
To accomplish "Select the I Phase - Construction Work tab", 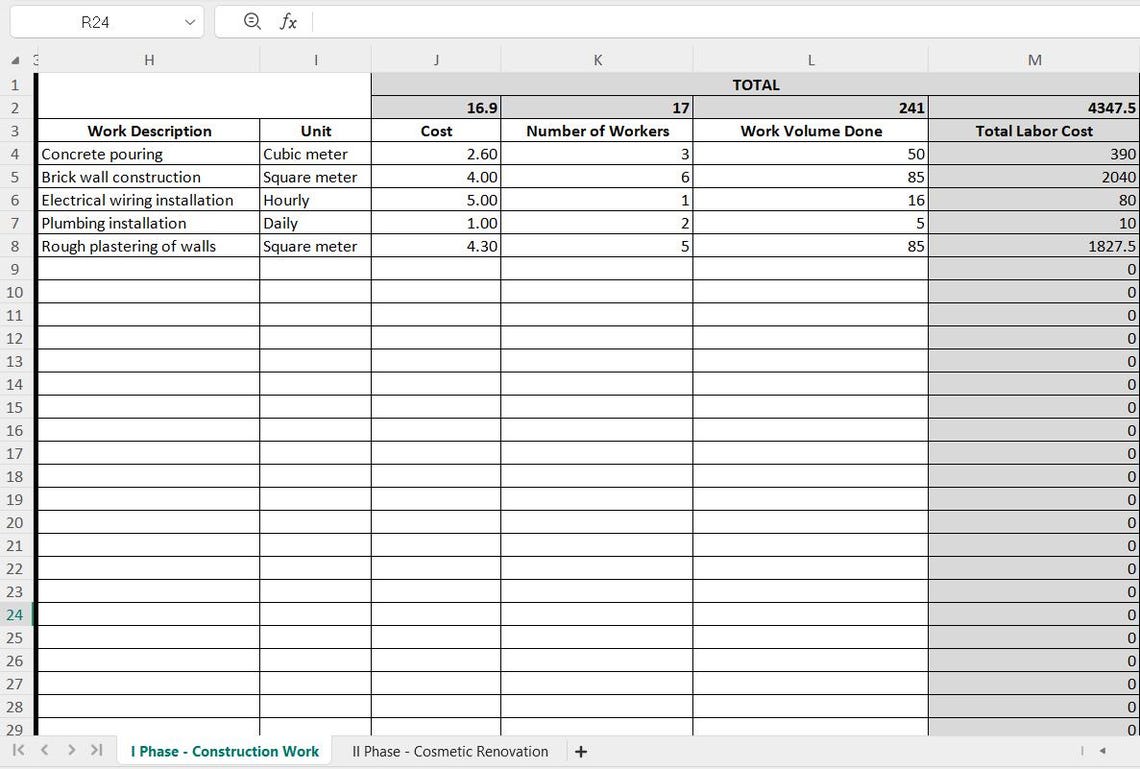I will coord(223,751).
